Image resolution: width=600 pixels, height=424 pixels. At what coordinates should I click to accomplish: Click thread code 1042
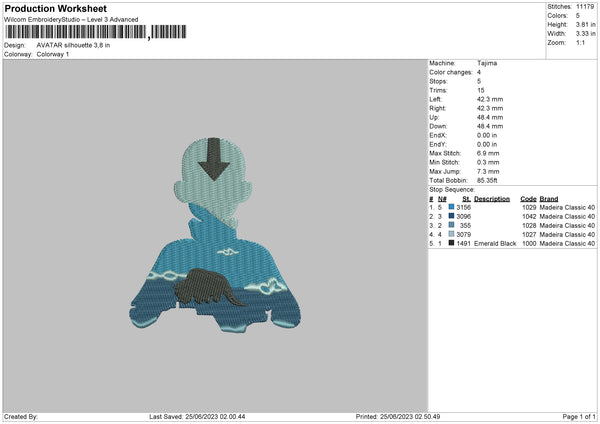click(x=529, y=216)
